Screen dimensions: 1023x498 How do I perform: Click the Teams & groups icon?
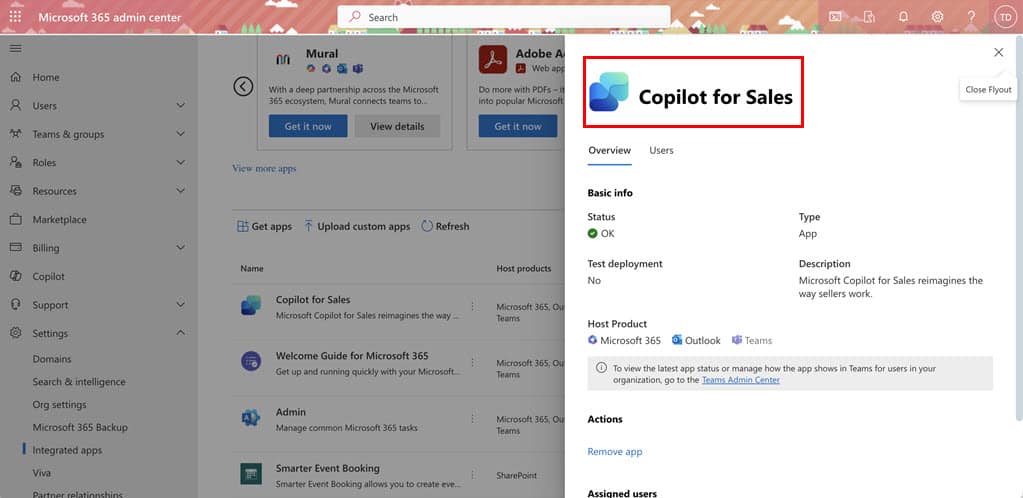click(16, 134)
